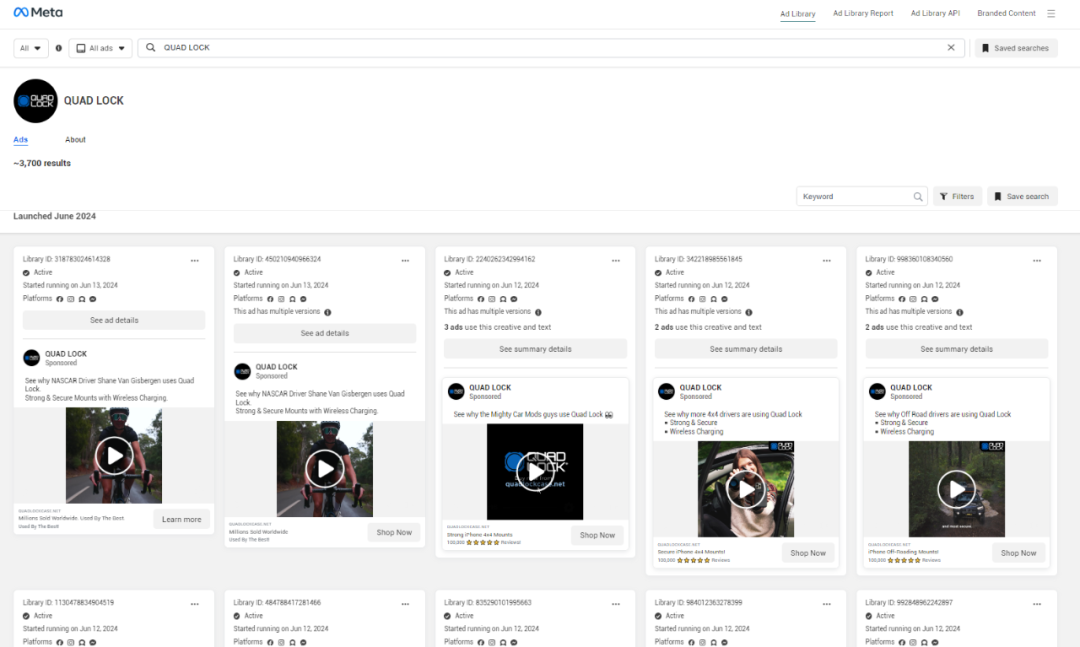See summary details for the Mighty Car Mods ad
Image resolution: width=1080 pixels, height=647 pixels.
(535, 349)
